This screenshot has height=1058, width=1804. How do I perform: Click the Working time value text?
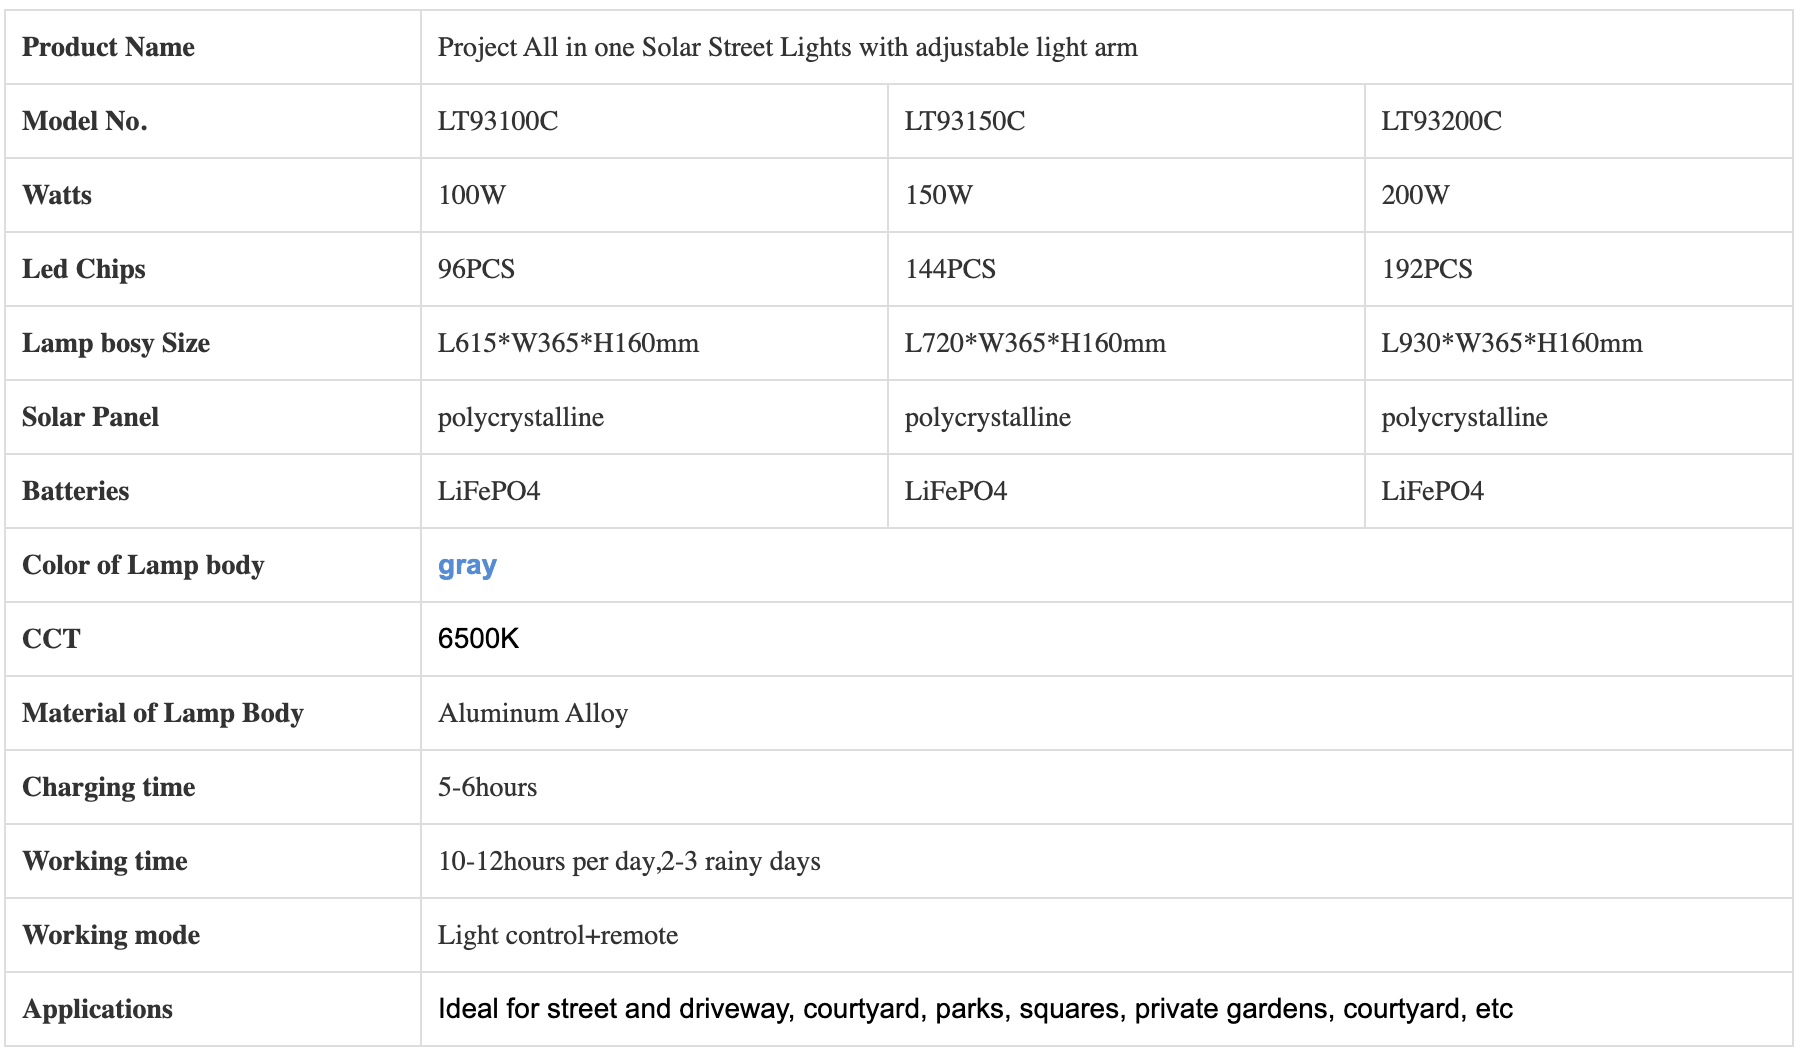point(629,861)
